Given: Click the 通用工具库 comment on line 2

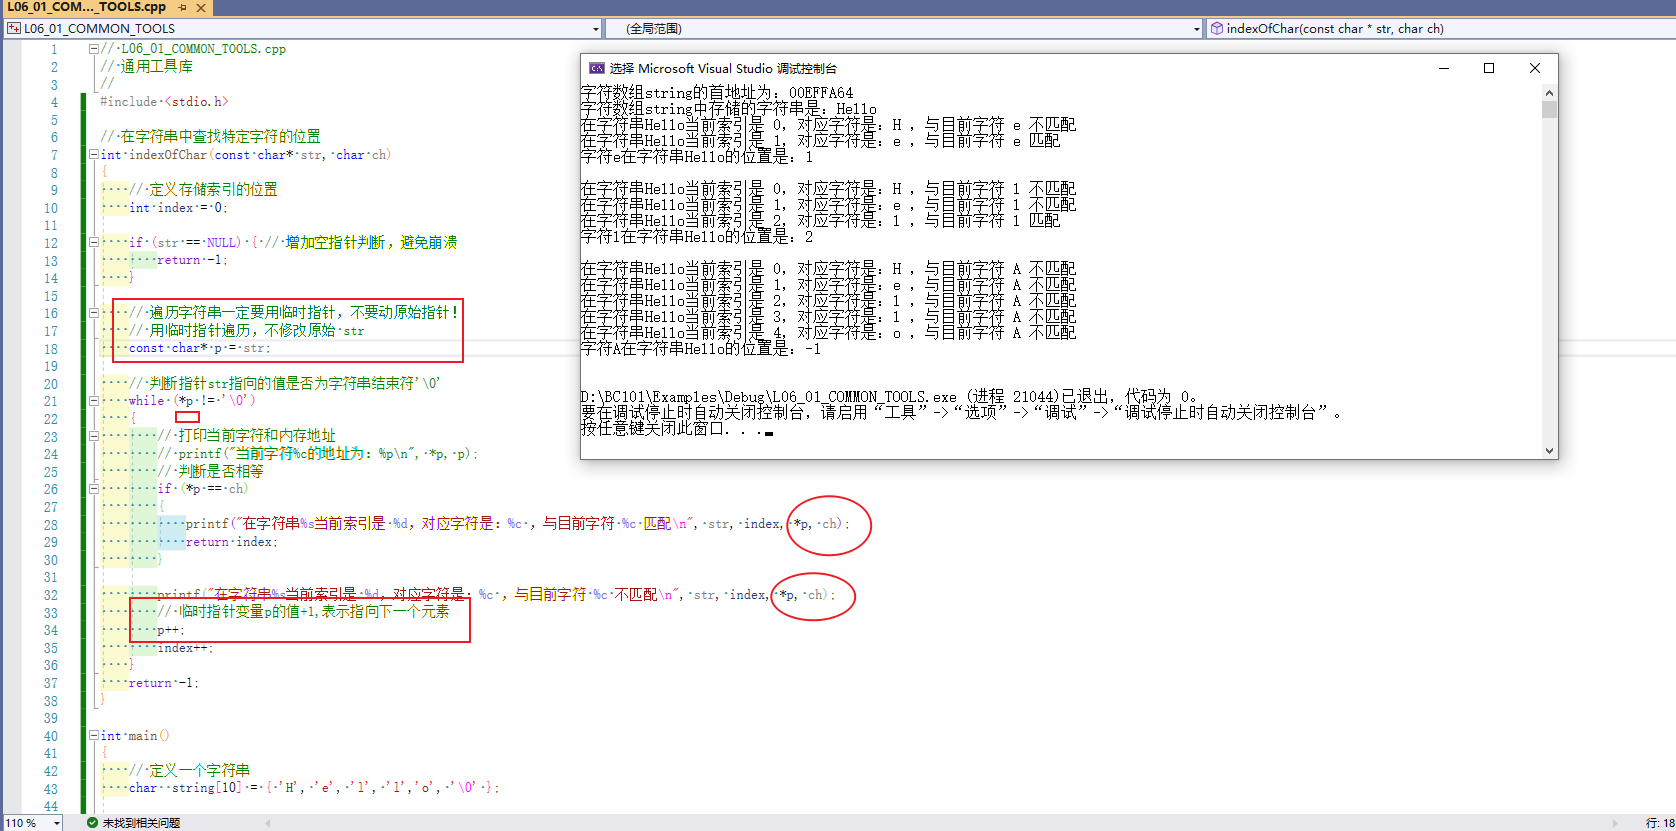Looking at the screenshot, I should [x=146, y=66].
